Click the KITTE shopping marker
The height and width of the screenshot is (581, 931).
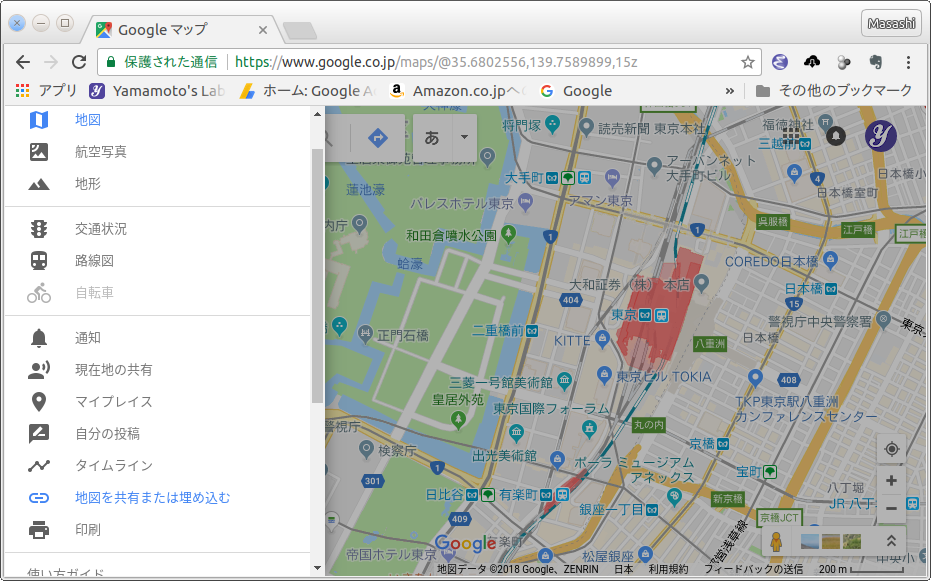pyautogui.click(x=602, y=341)
